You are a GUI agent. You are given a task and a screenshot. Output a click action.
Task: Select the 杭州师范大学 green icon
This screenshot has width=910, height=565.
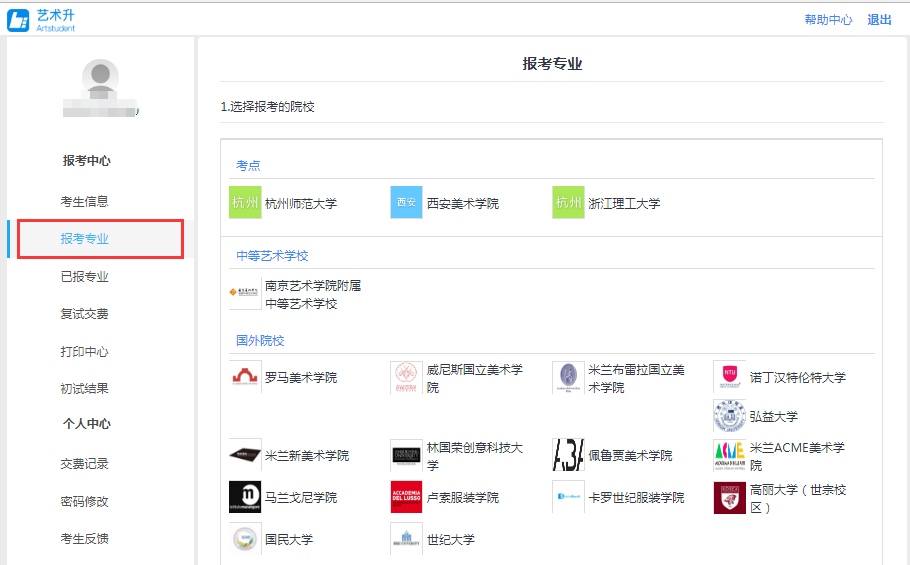[x=244, y=203]
